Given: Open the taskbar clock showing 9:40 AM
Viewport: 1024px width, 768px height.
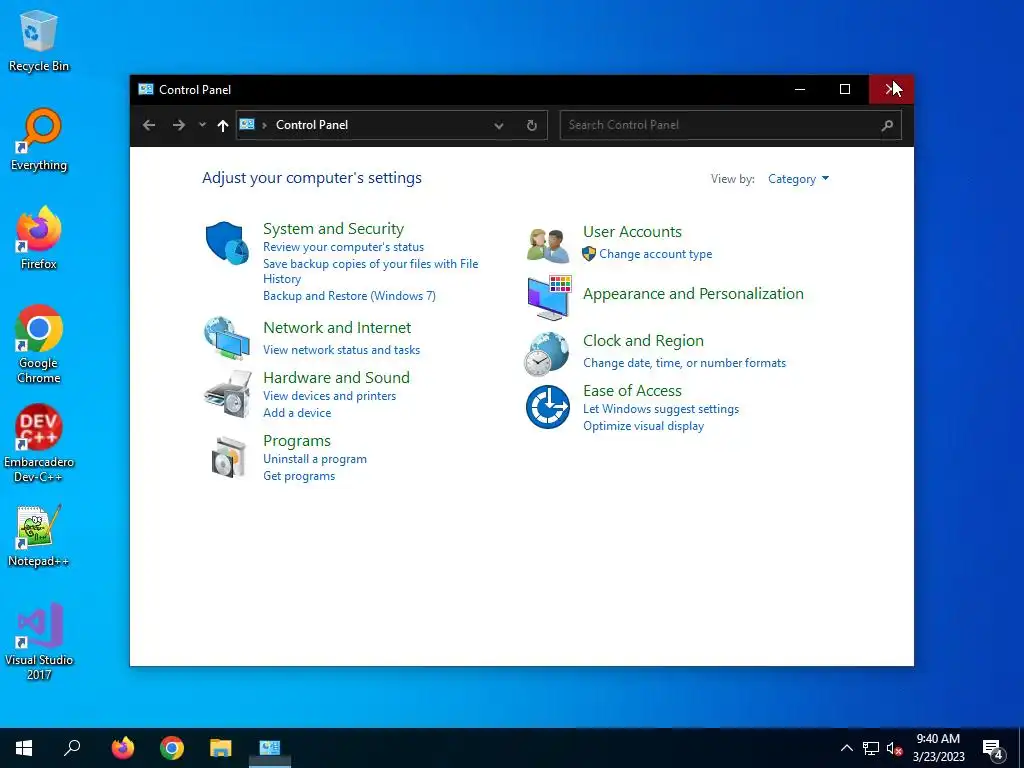Looking at the screenshot, I should [938, 748].
